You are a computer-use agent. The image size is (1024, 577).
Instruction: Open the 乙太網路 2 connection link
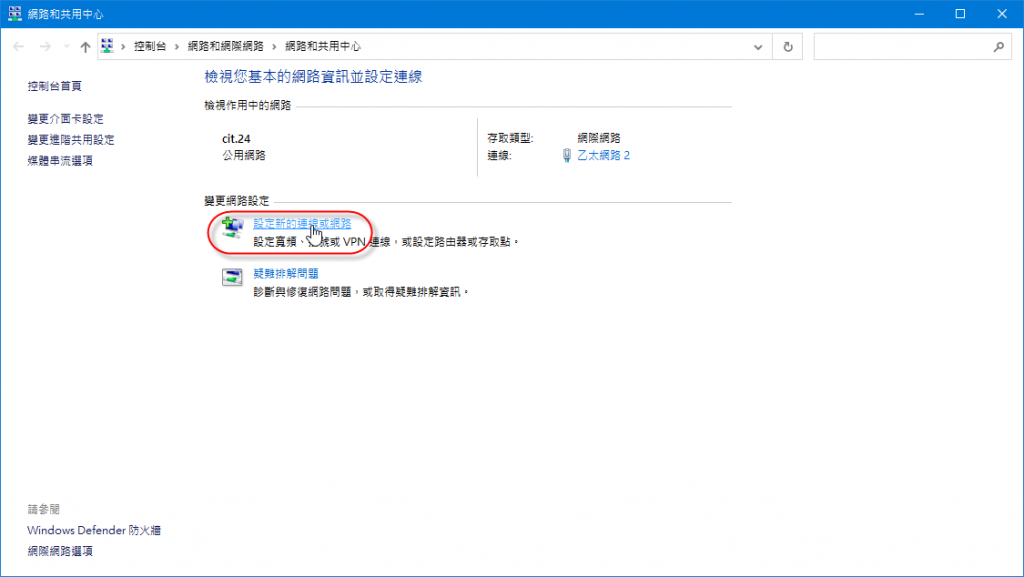coord(603,155)
